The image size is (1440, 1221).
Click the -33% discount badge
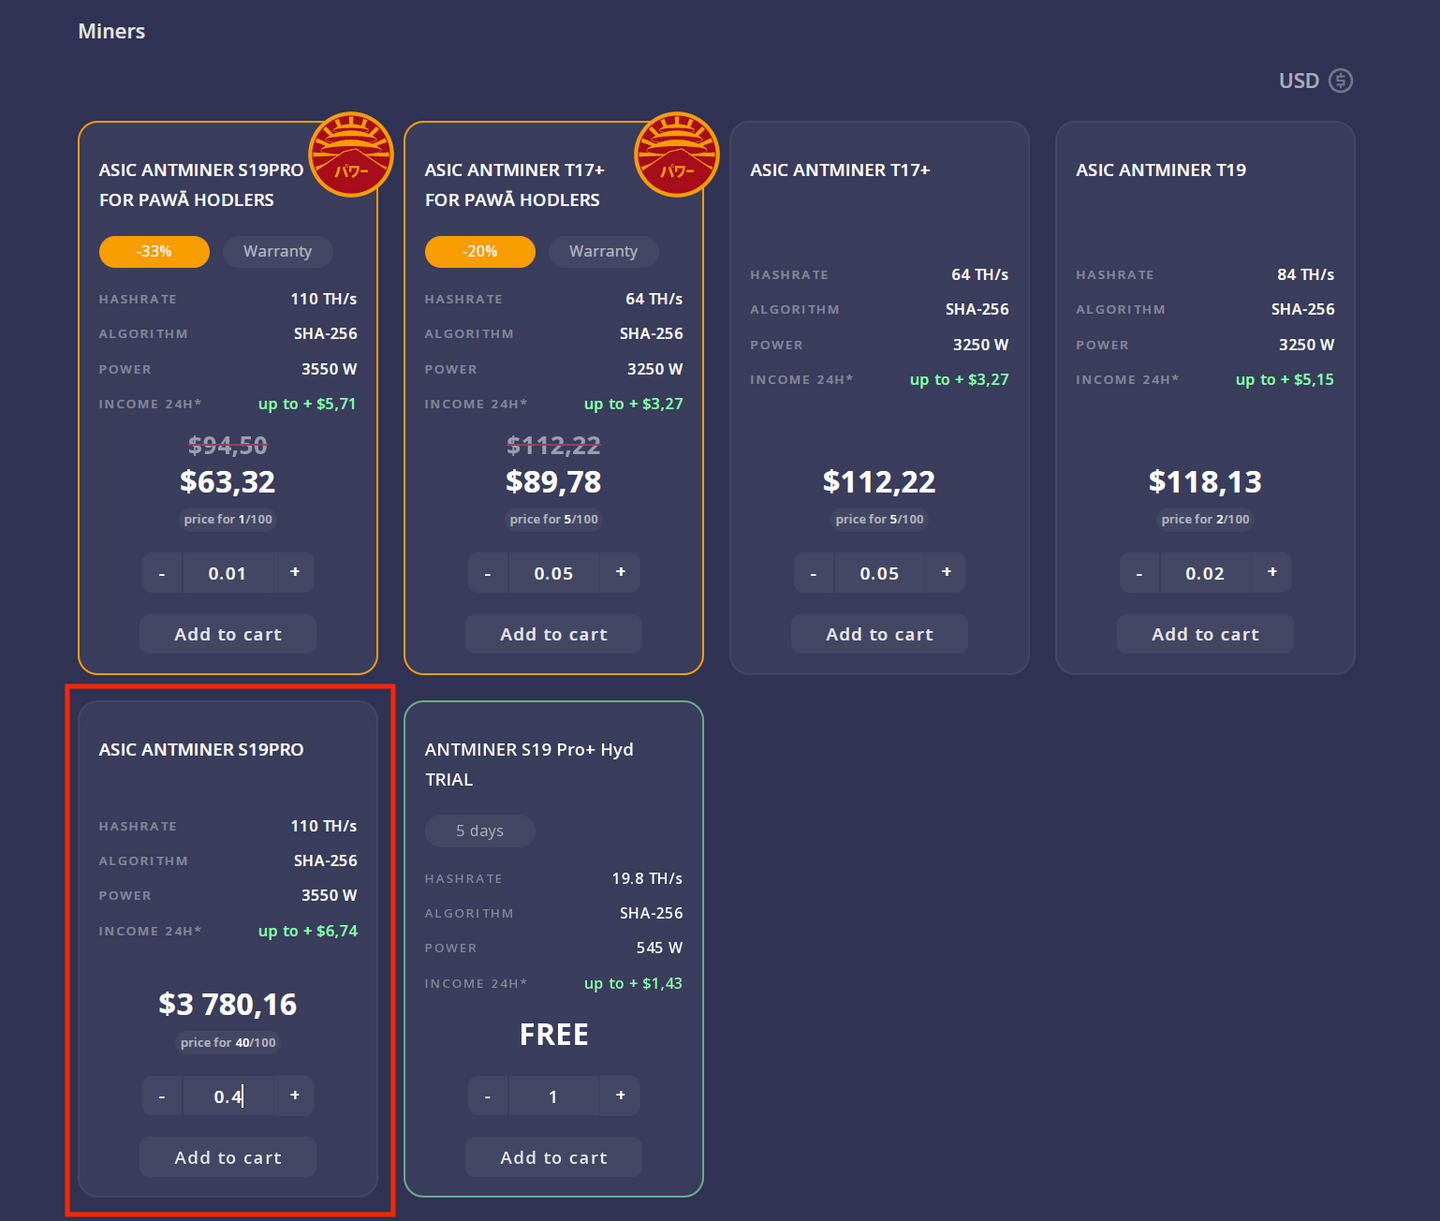[154, 251]
